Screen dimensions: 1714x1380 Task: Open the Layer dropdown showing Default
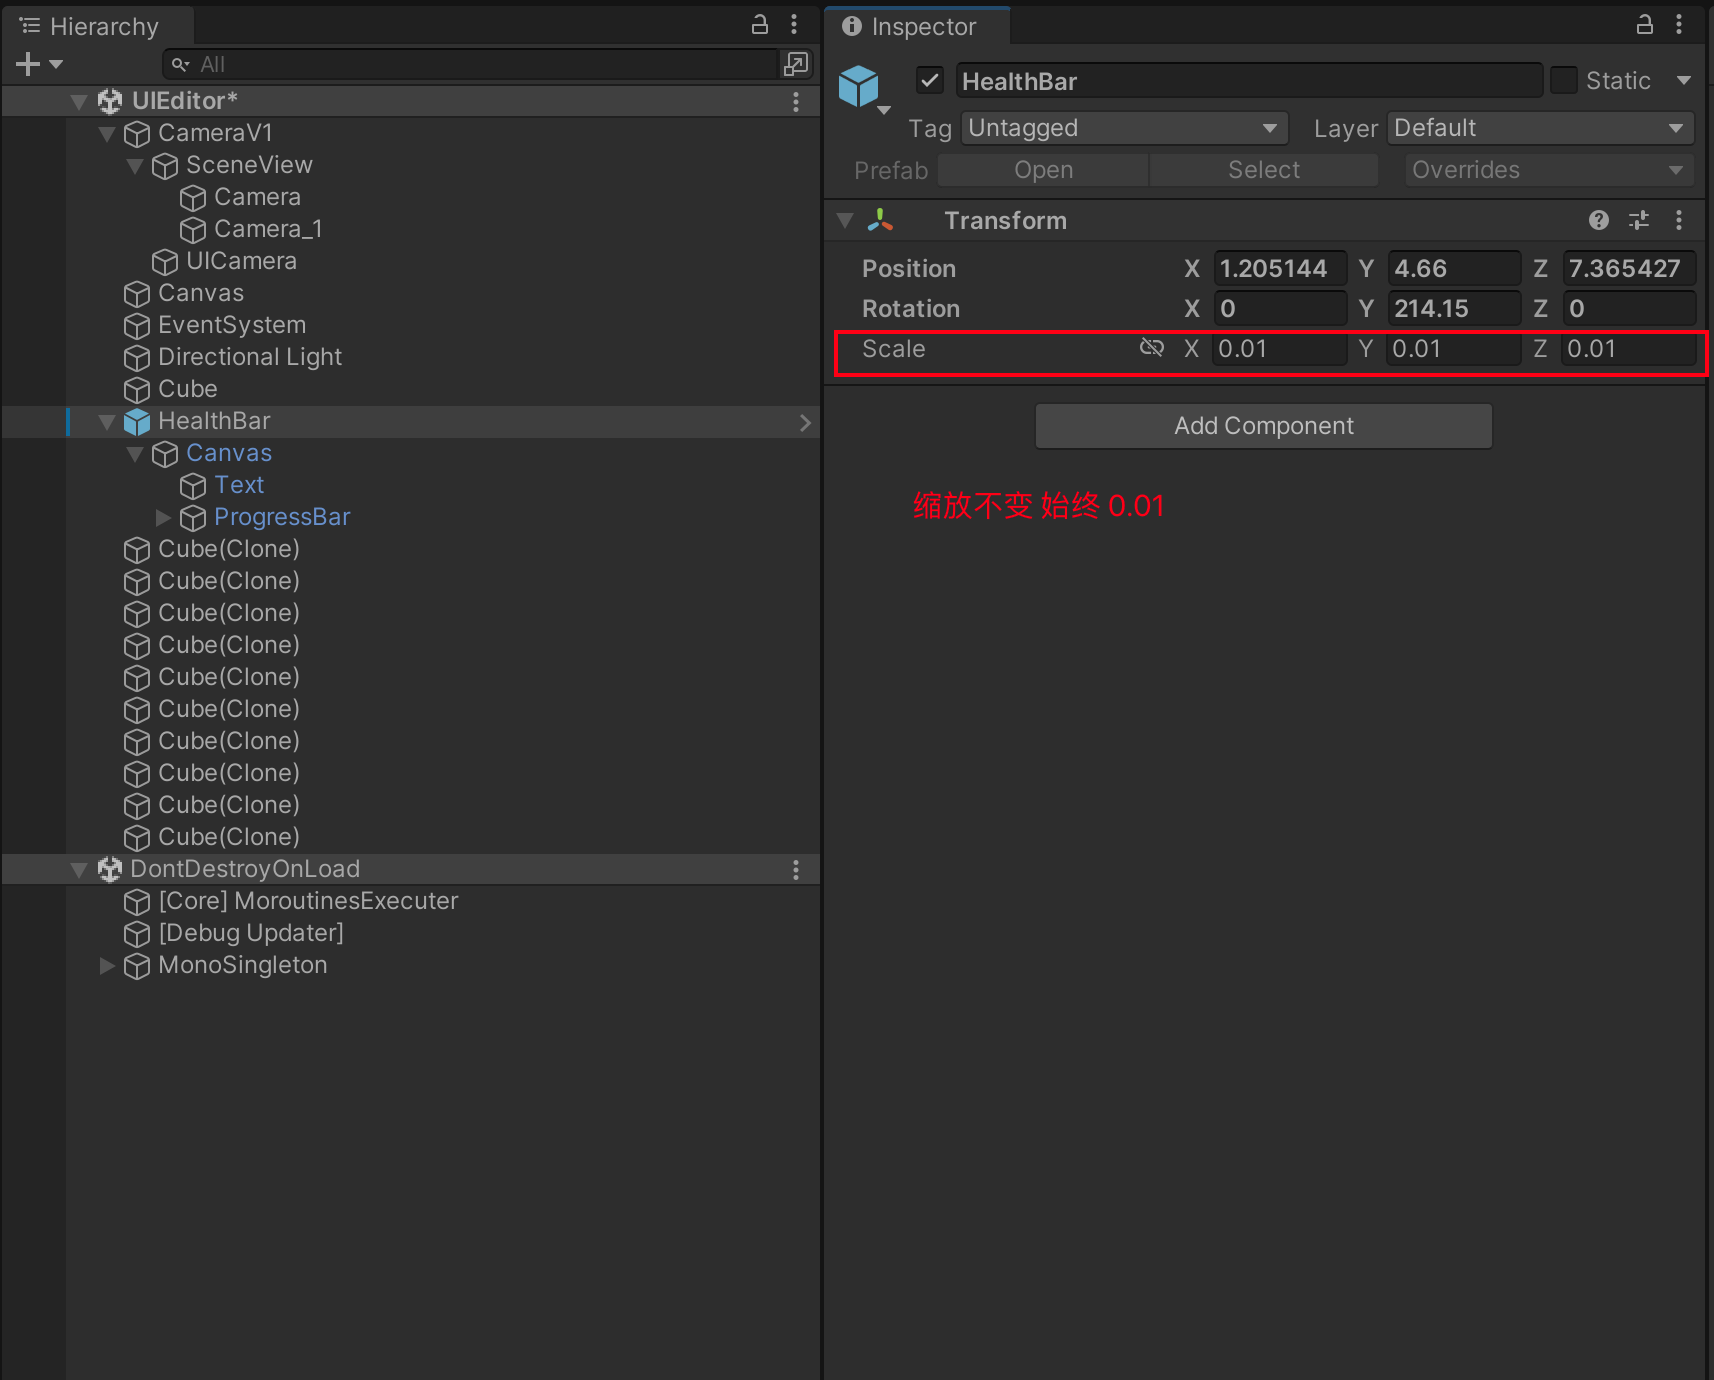1539,128
